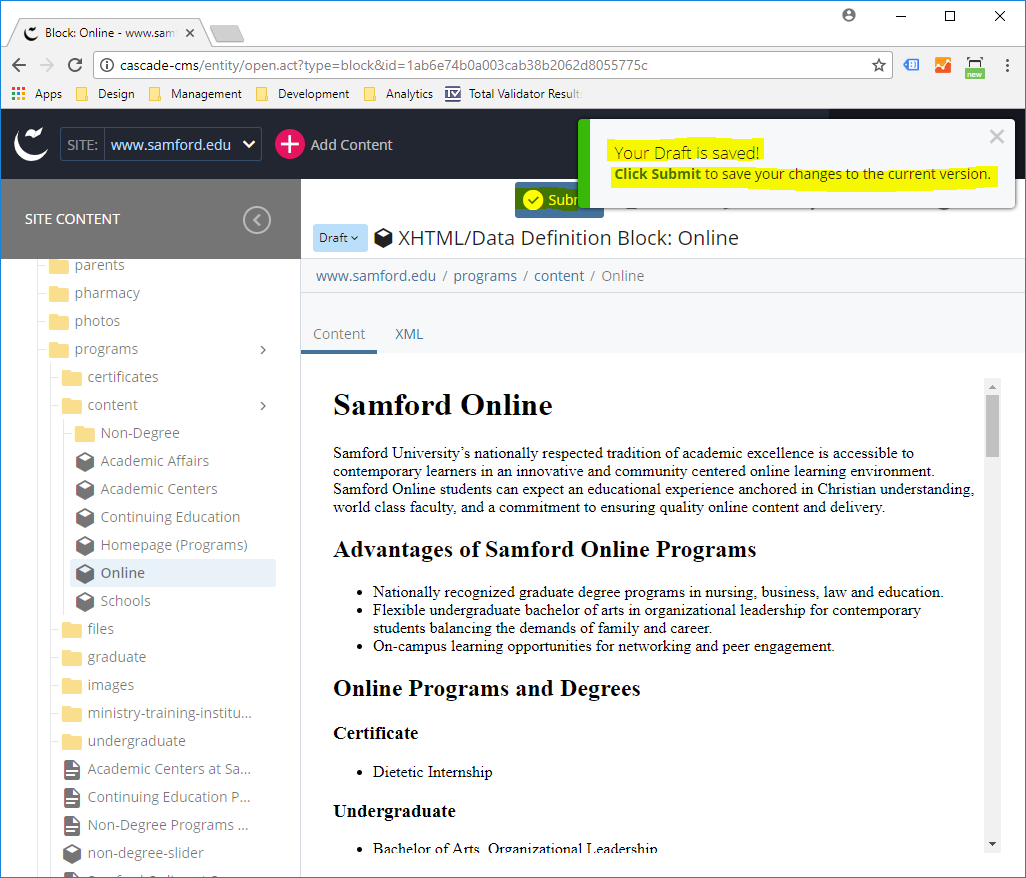Click the block cube icon beside the title
The width and height of the screenshot is (1026, 878).
[x=383, y=238]
